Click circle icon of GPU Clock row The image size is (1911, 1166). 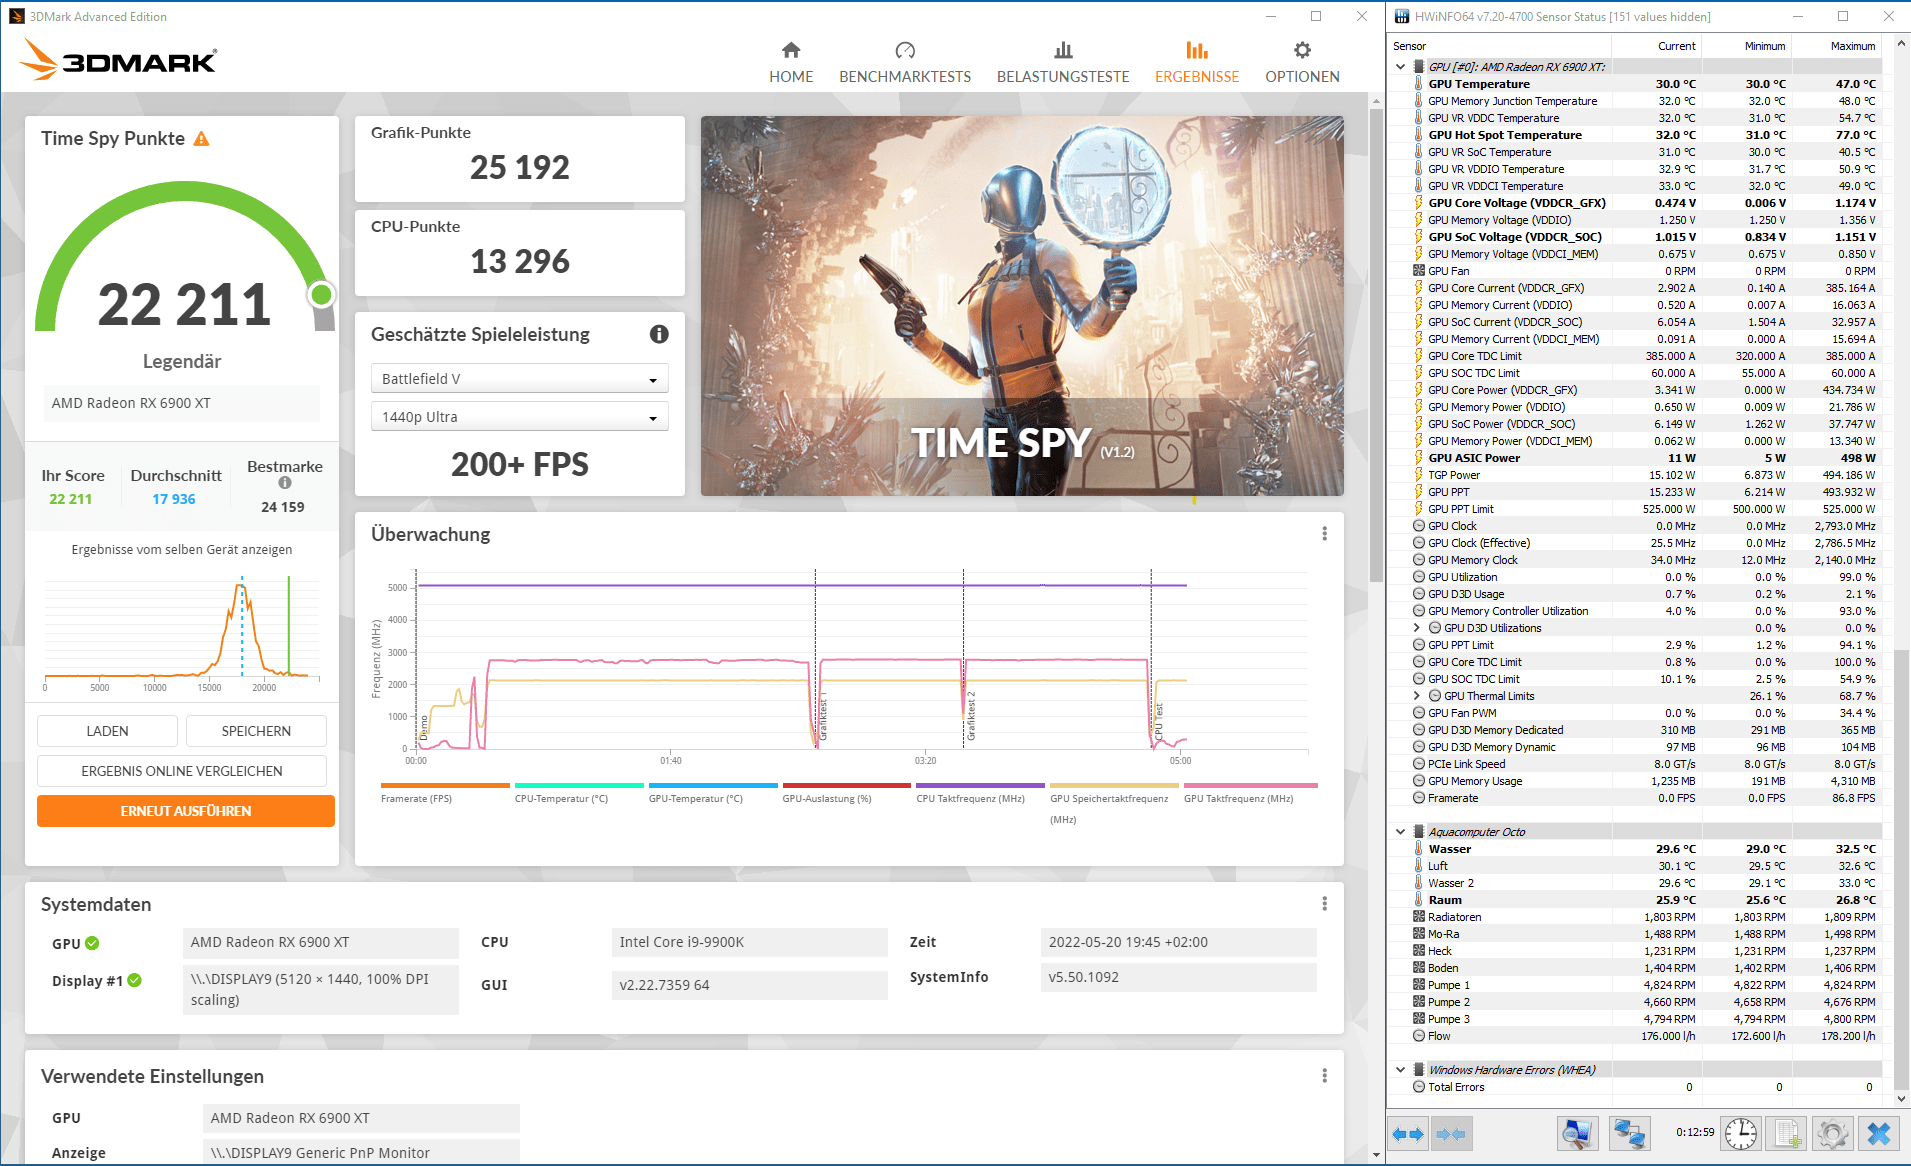(1418, 526)
